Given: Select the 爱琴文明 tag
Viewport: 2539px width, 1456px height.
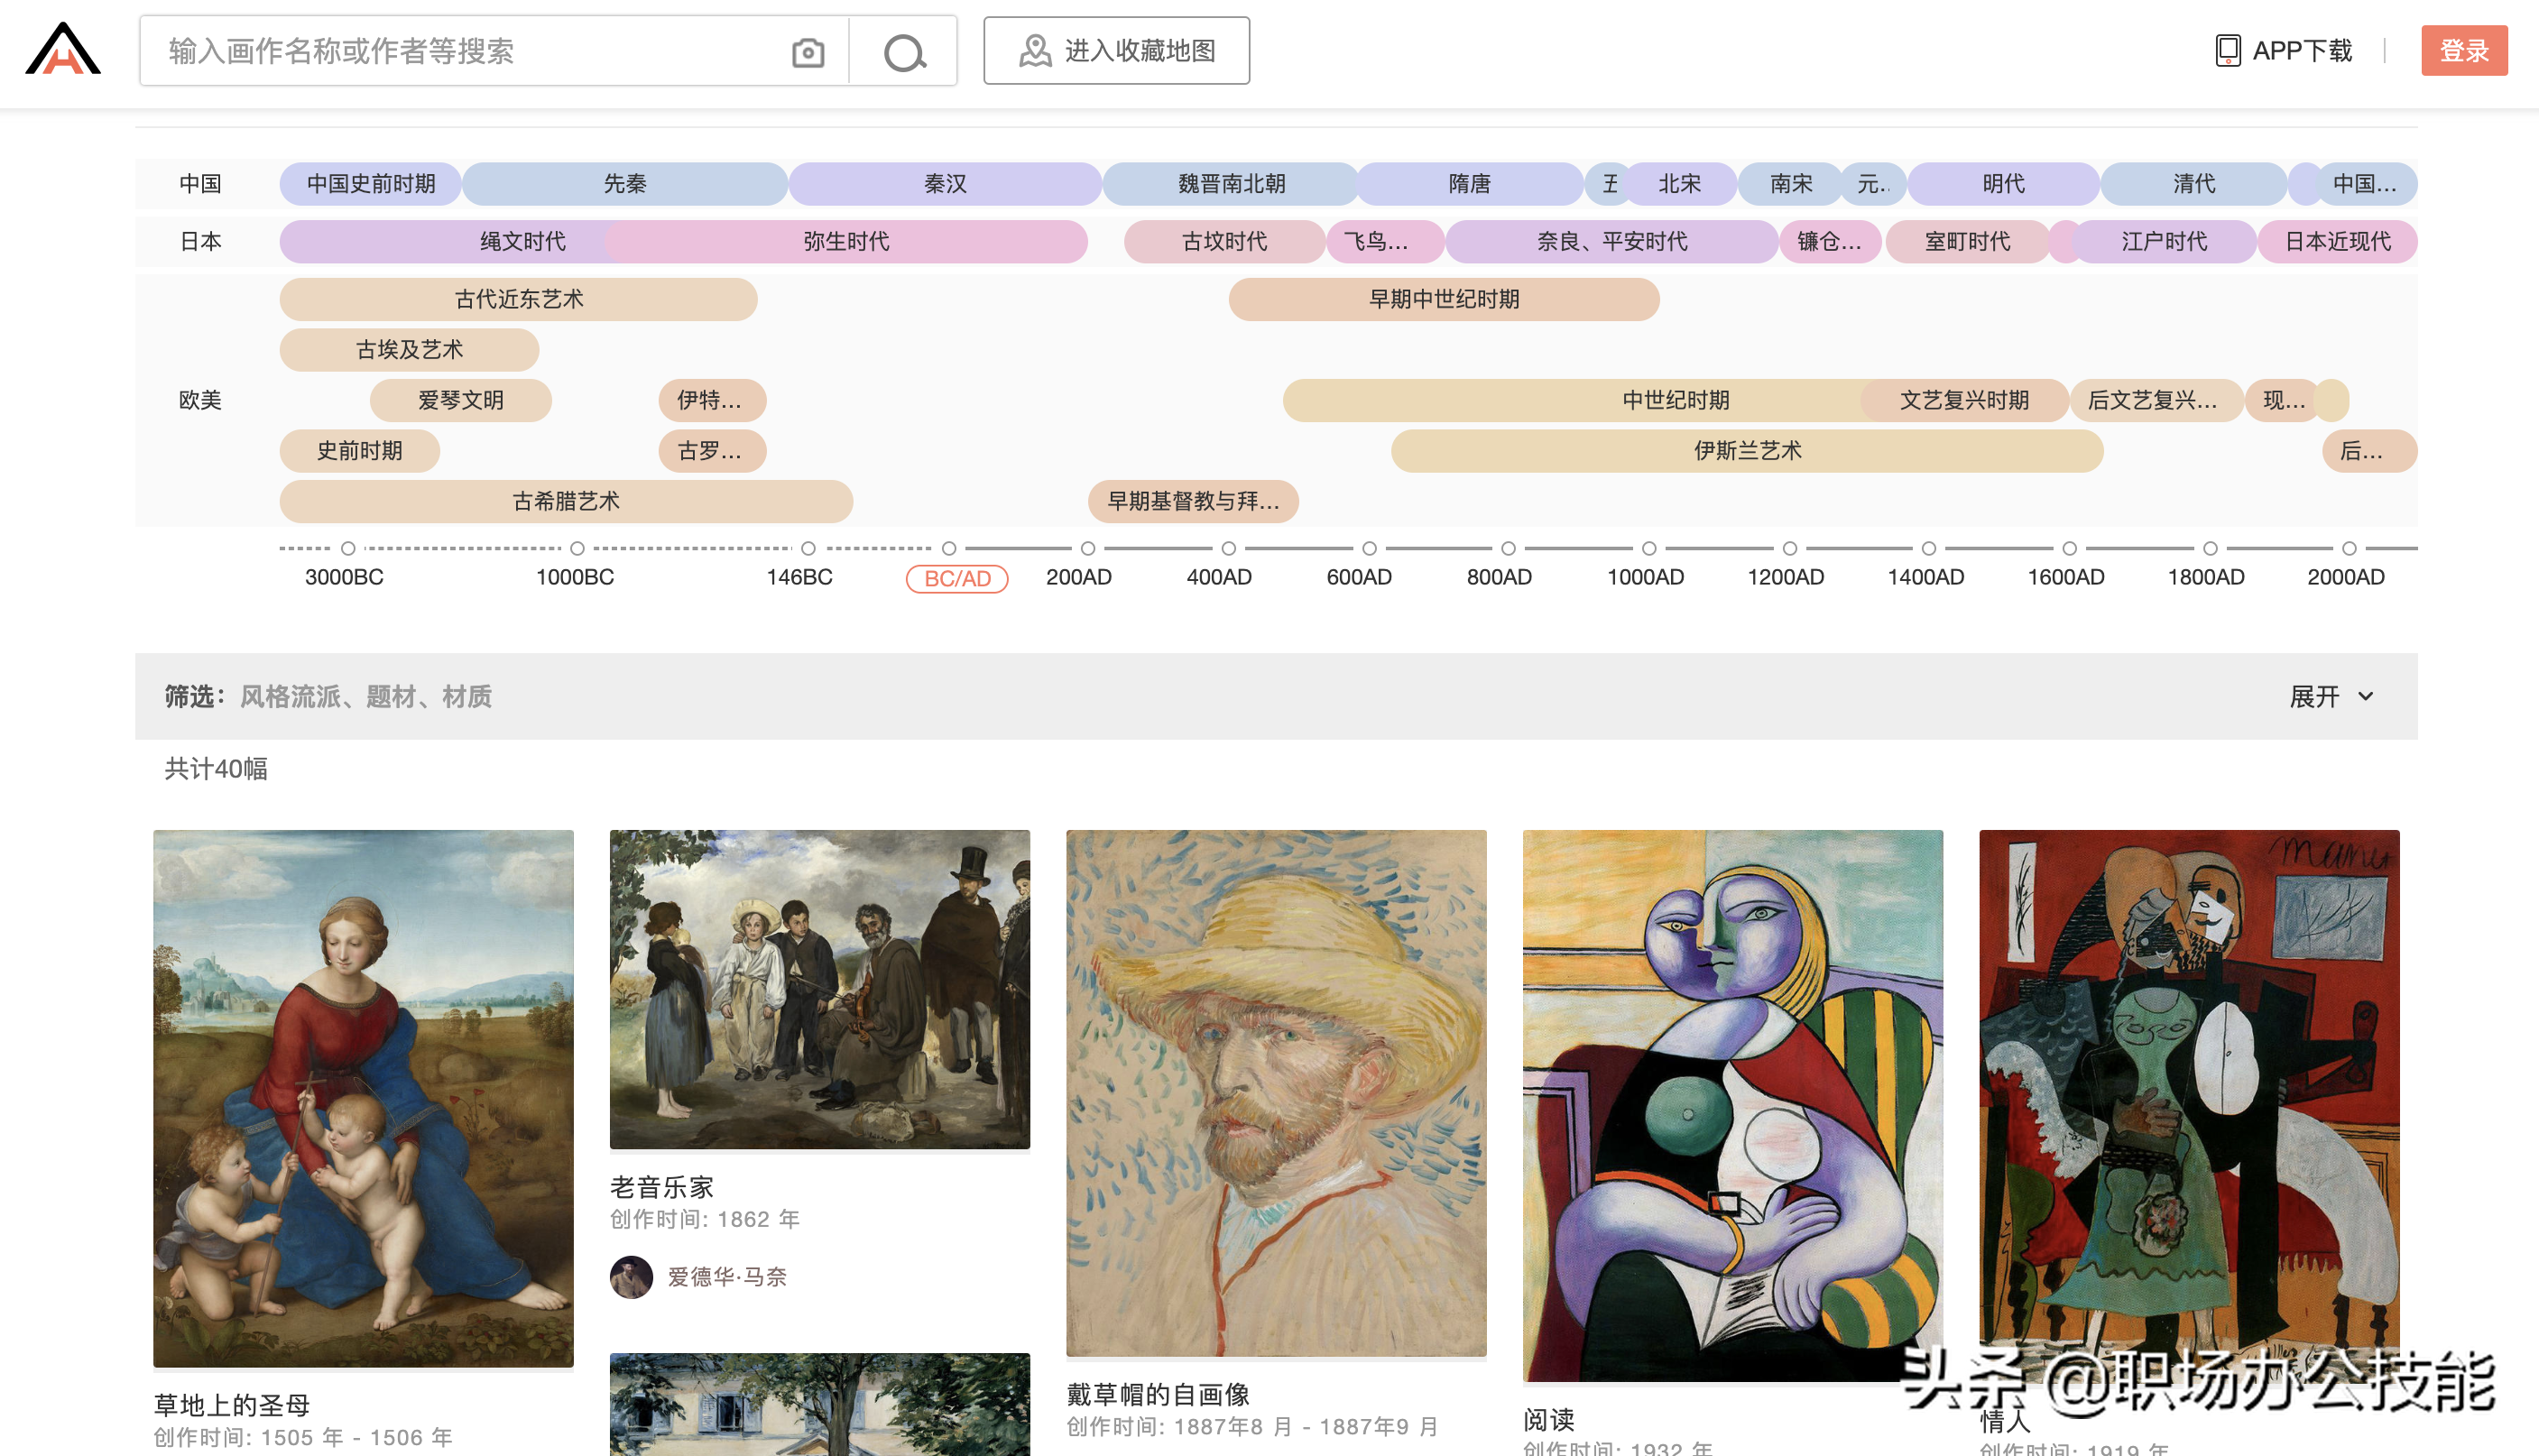Looking at the screenshot, I should (460, 401).
